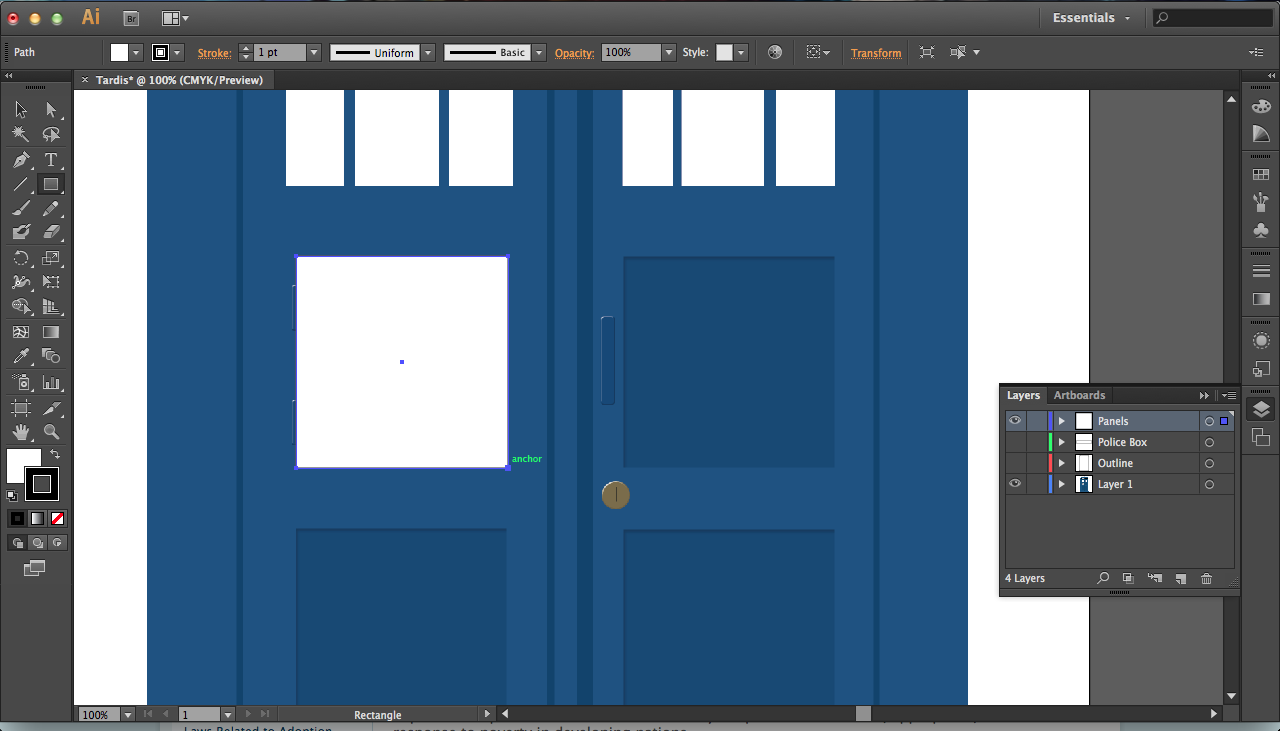This screenshot has width=1280, height=731.
Task: Toggle visibility of Layer 1
Action: click(x=1015, y=484)
